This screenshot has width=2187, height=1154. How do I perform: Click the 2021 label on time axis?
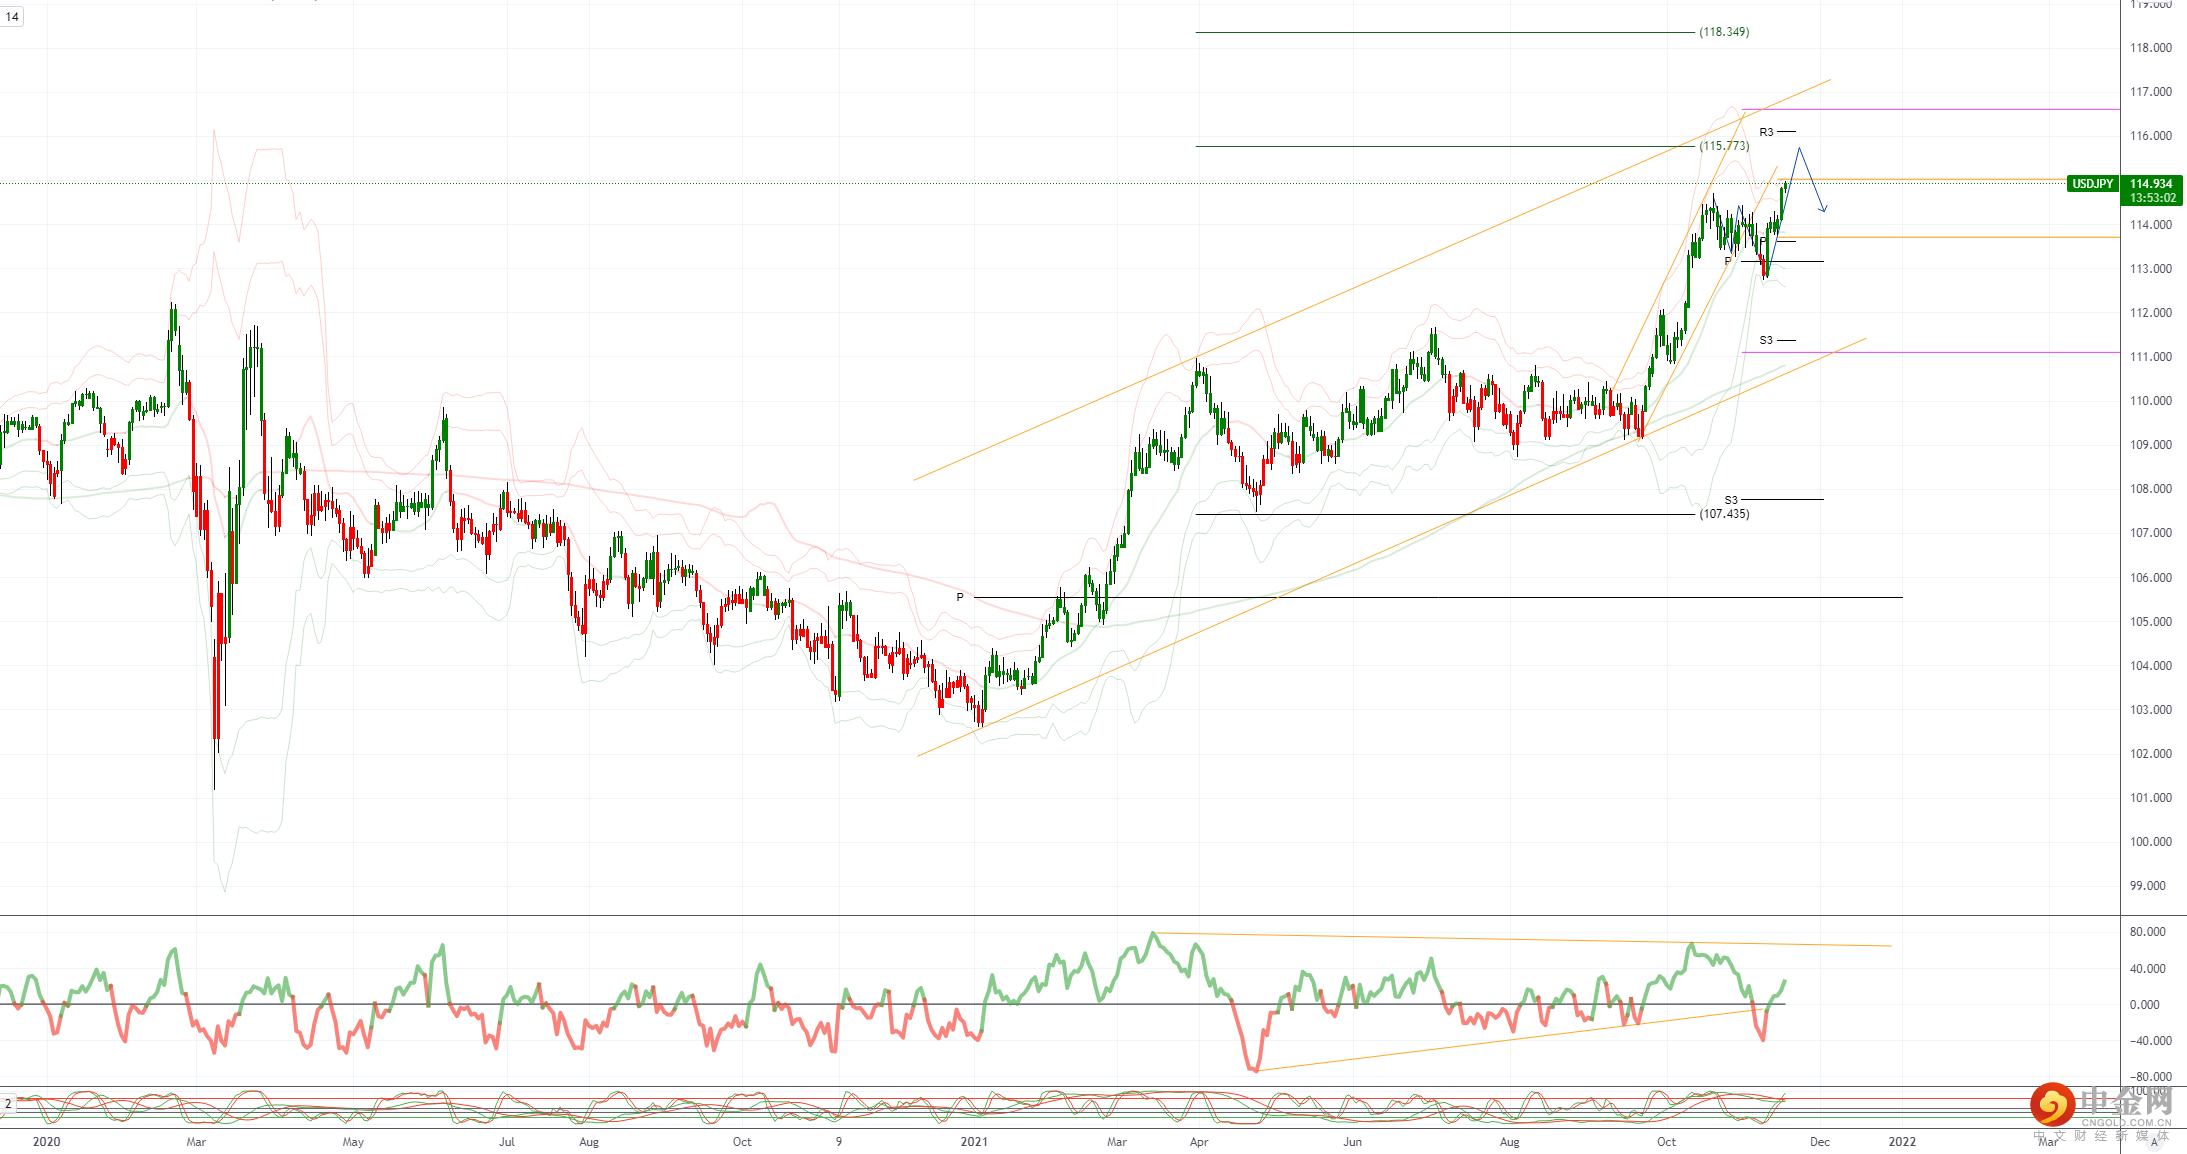coord(974,1142)
